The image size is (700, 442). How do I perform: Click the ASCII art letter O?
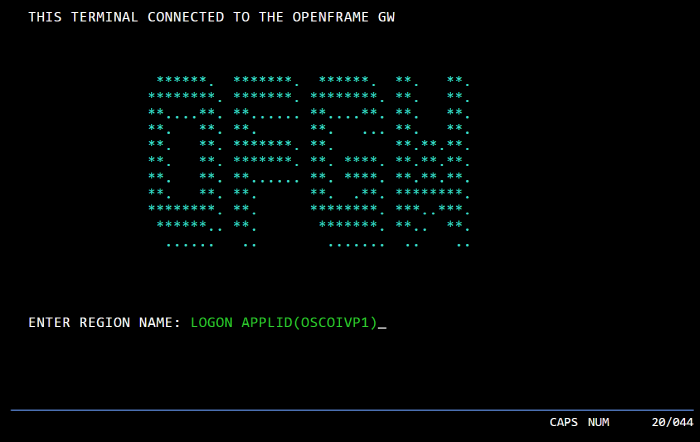point(183,159)
